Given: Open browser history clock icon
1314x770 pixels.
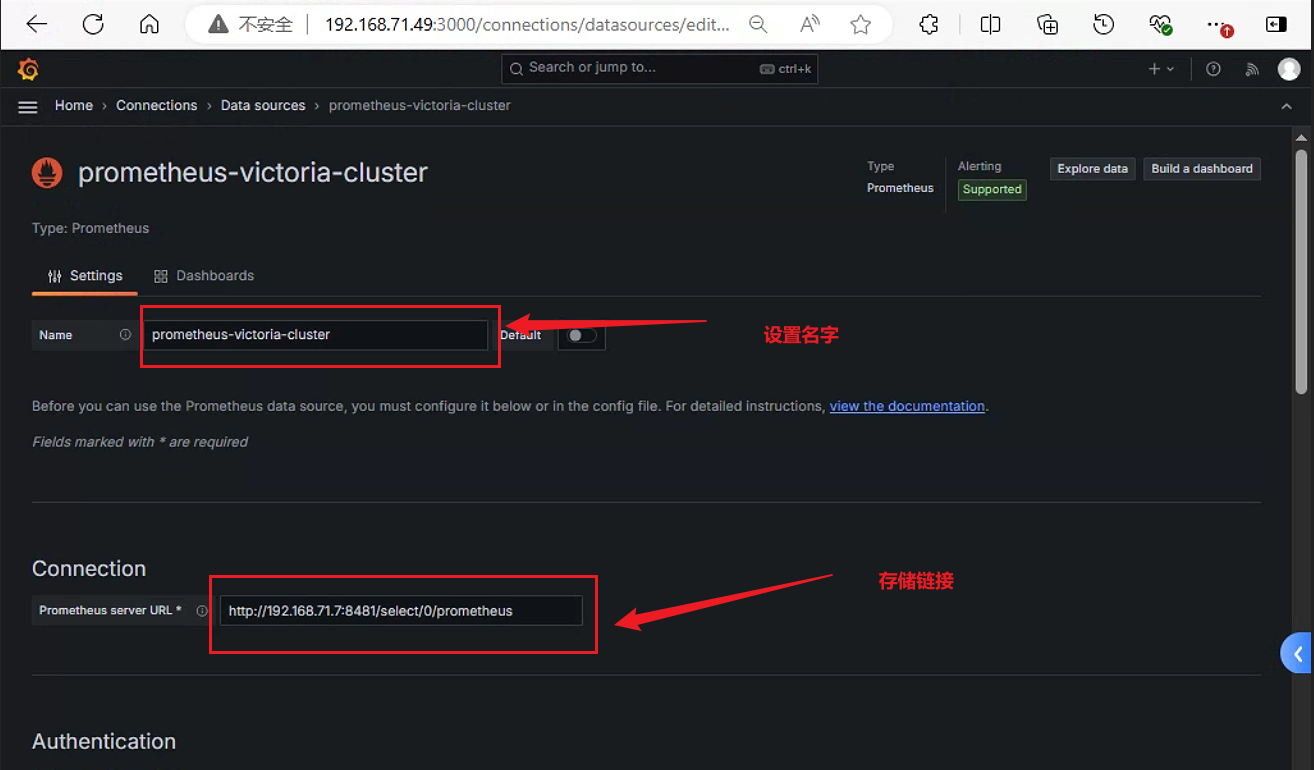Looking at the screenshot, I should (1104, 25).
